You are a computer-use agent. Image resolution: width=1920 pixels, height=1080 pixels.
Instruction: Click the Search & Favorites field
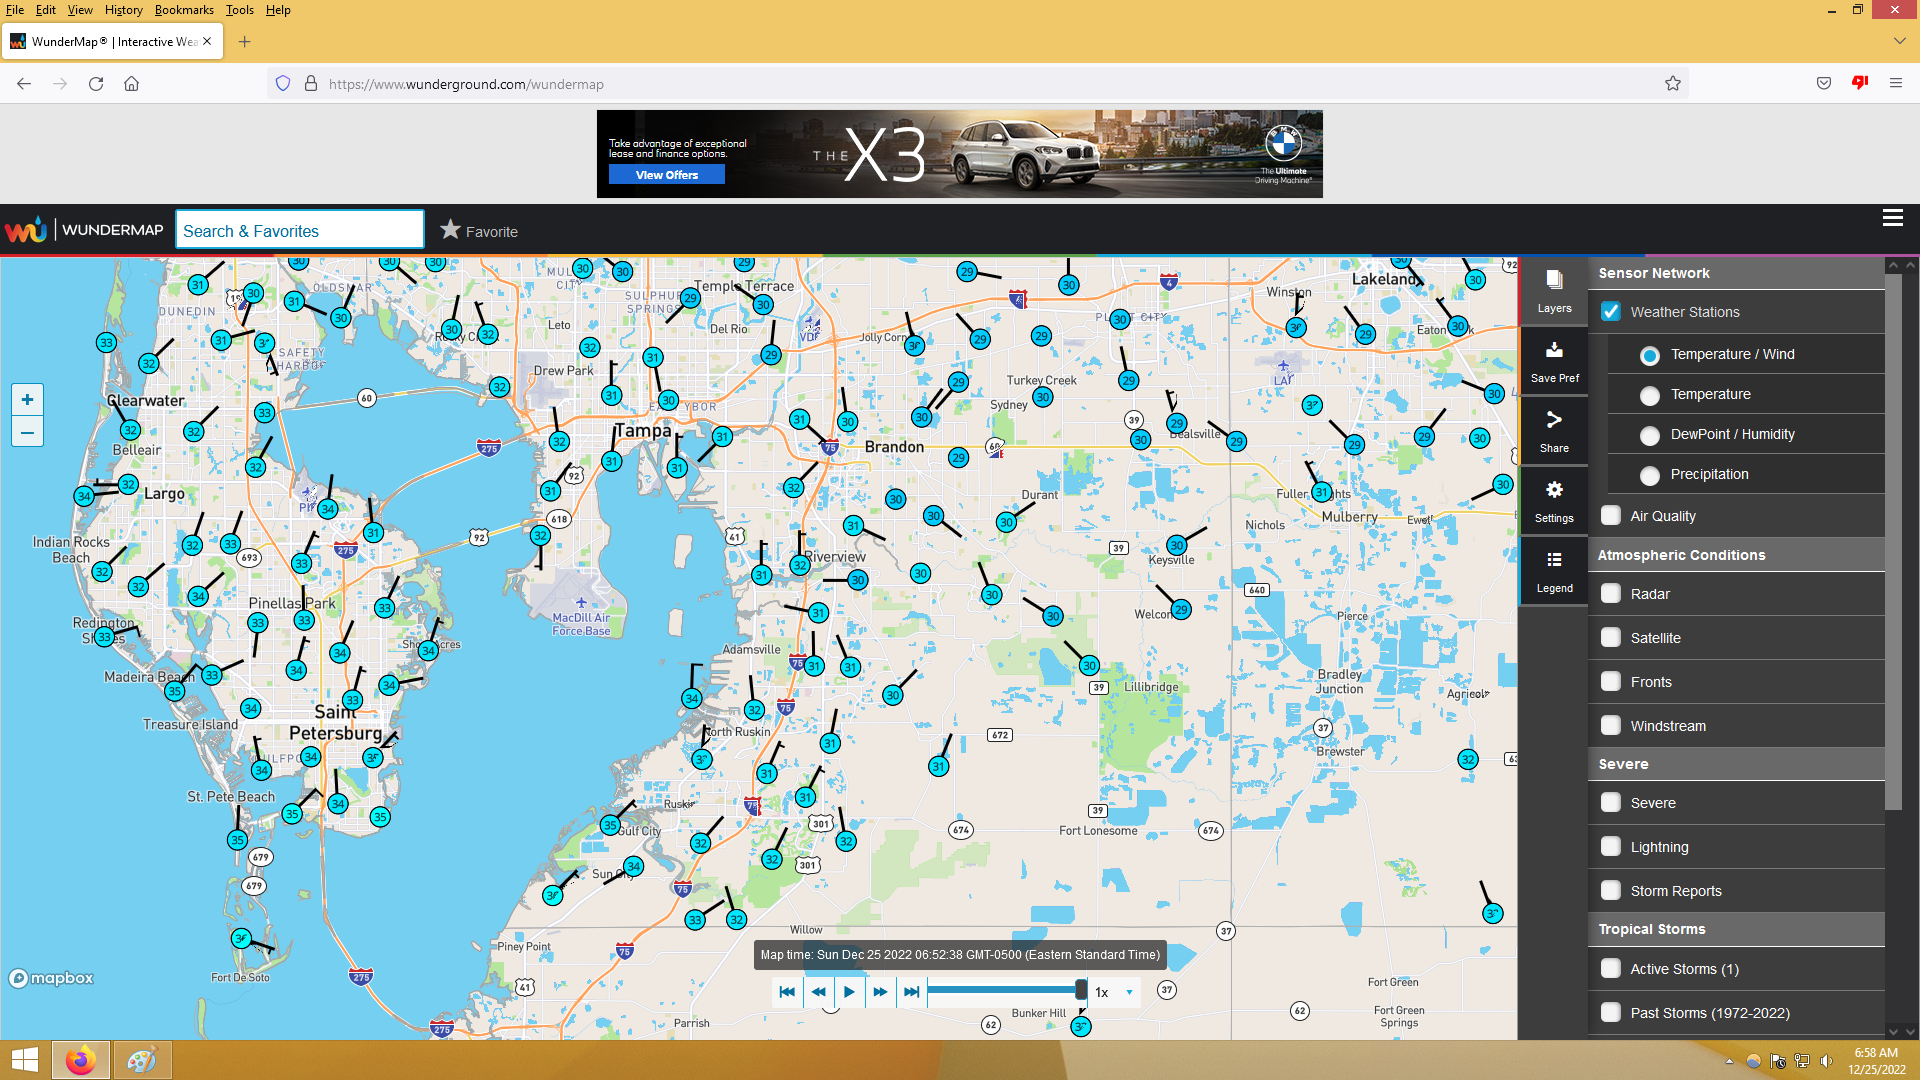coord(300,230)
